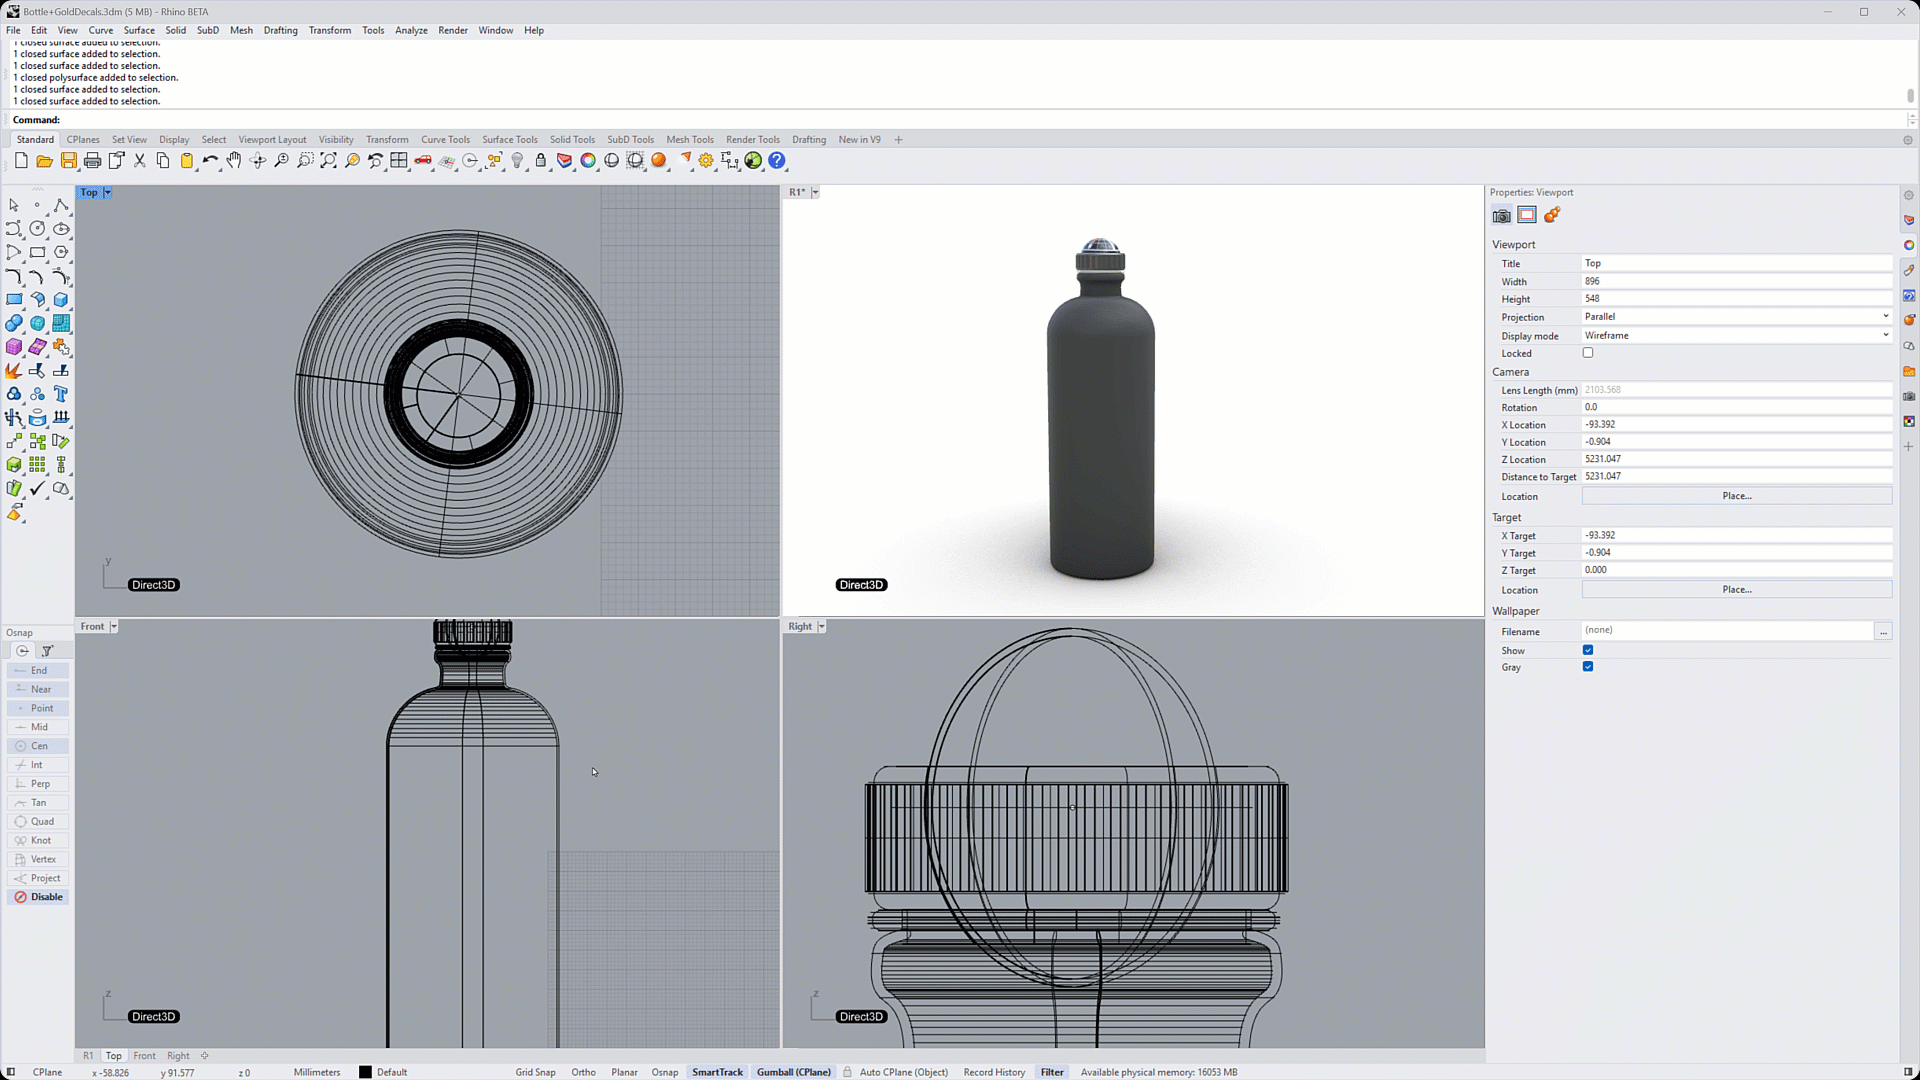Uncheck the wallpaper Show checkbox
The width and height of the screenshot is (1920, 1080).
[x=1588, y=650]
